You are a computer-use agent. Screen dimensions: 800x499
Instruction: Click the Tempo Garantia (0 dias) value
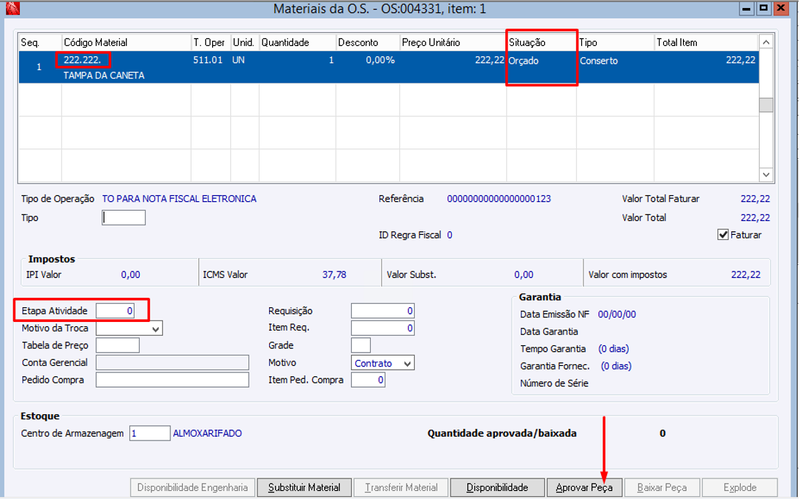[x=613, y=349]
